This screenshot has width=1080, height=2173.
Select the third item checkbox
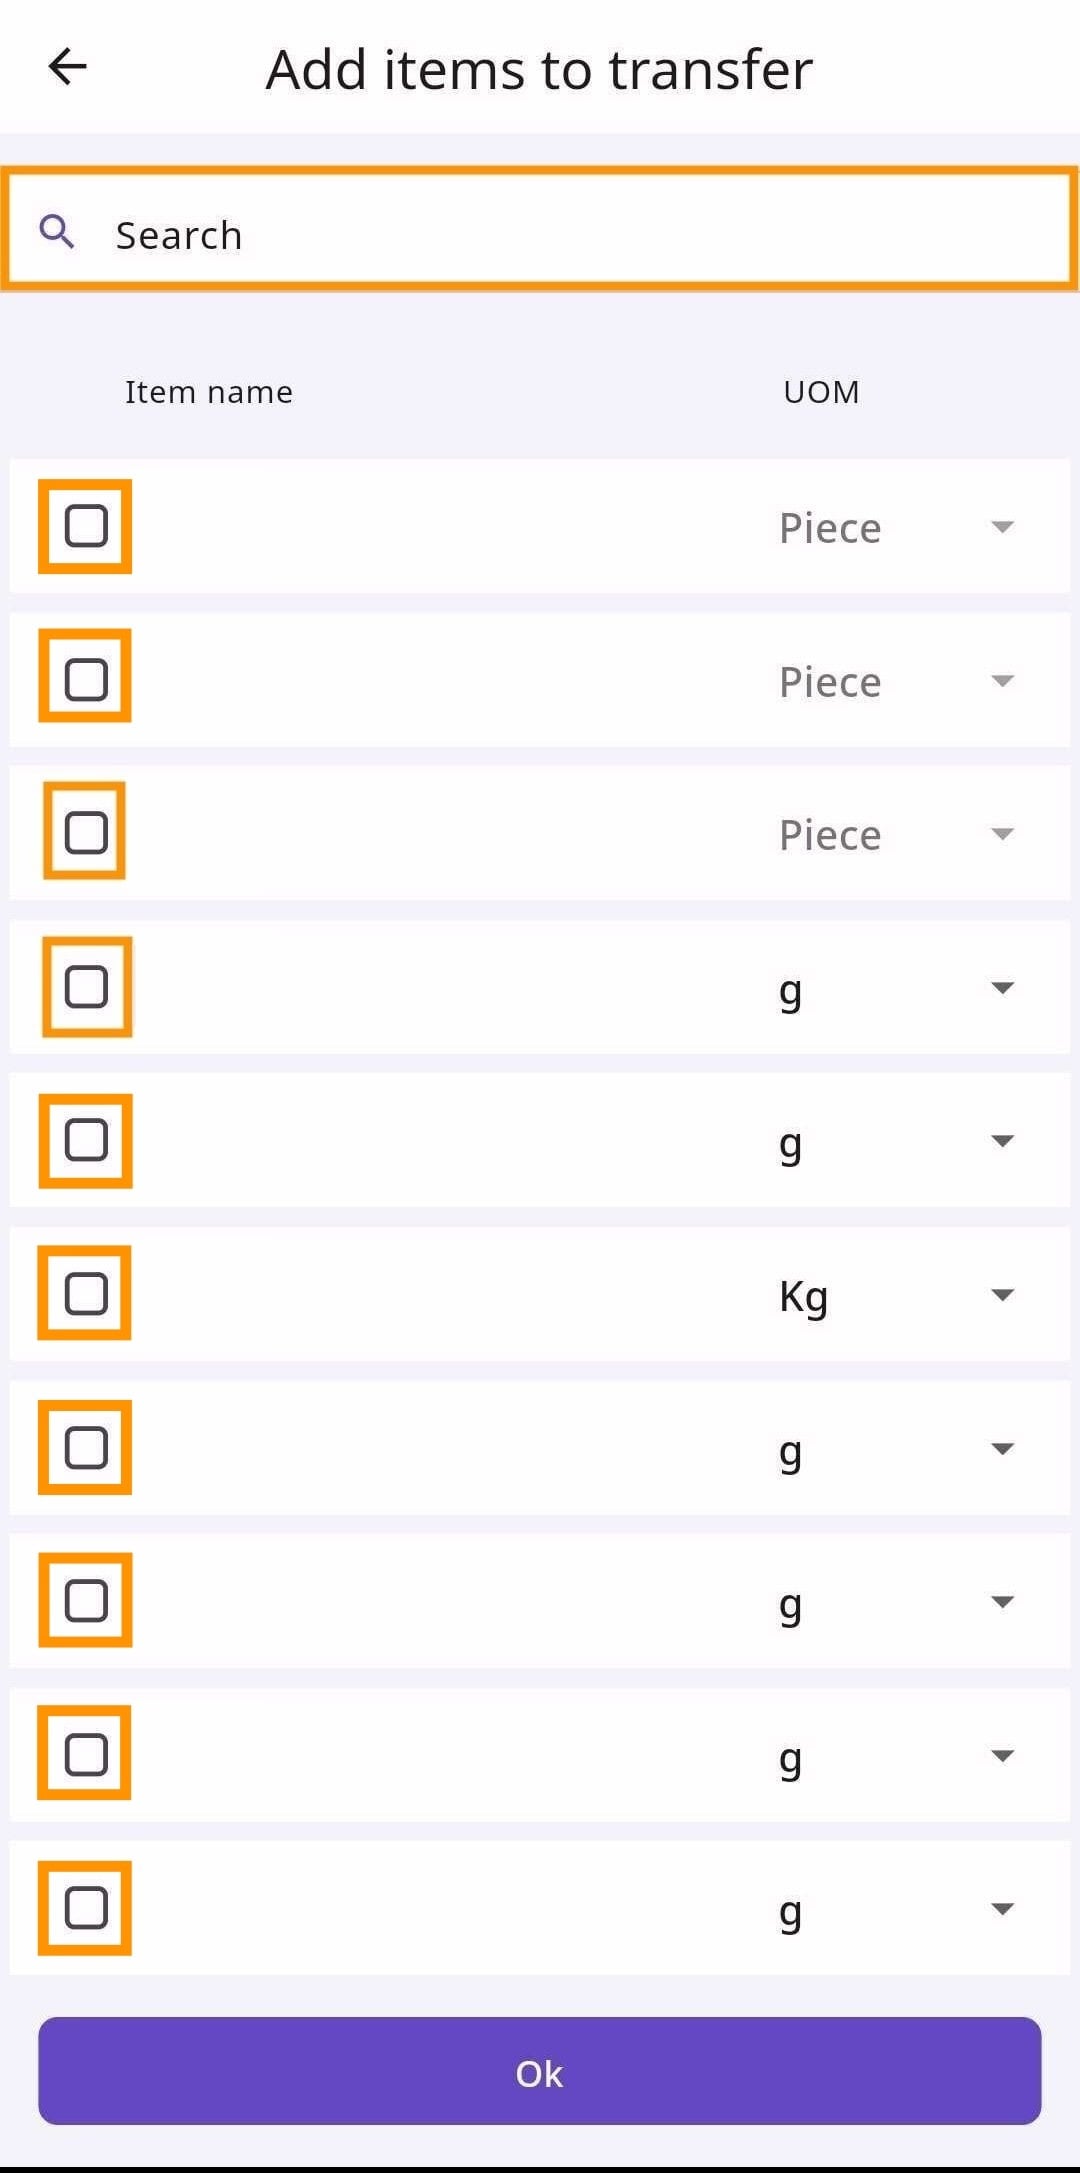[x=86, y=832]
